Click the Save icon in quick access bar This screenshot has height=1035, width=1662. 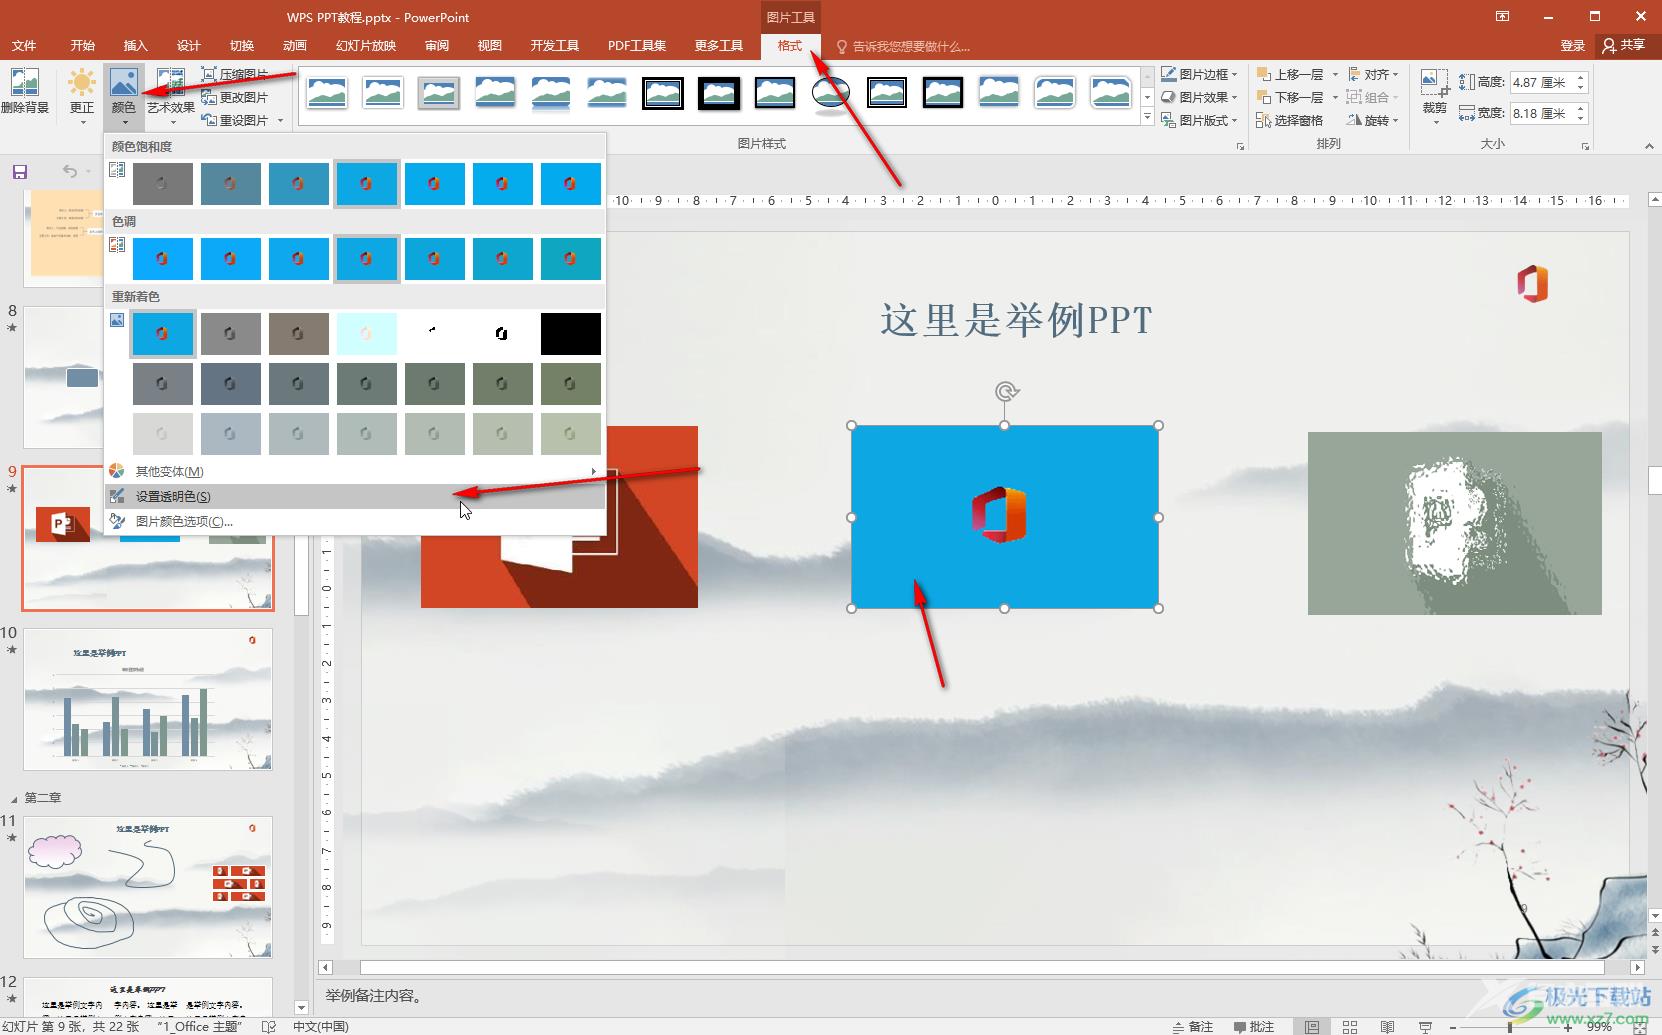20,172
